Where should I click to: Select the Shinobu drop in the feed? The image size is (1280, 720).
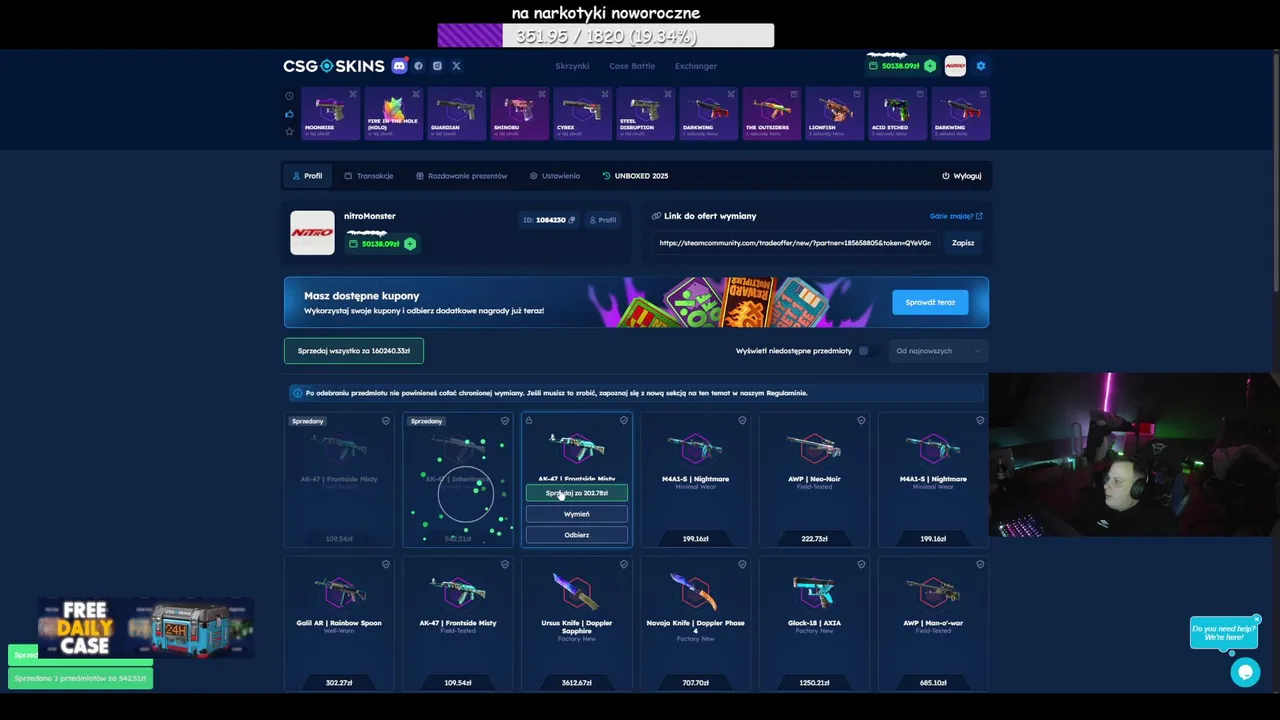point(519,113)
